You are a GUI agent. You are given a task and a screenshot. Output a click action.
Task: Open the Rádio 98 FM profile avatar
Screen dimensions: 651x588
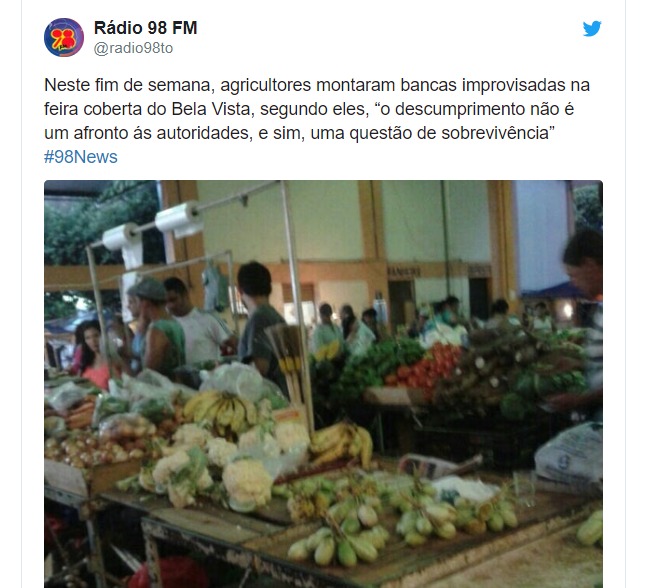pos(64,37)
